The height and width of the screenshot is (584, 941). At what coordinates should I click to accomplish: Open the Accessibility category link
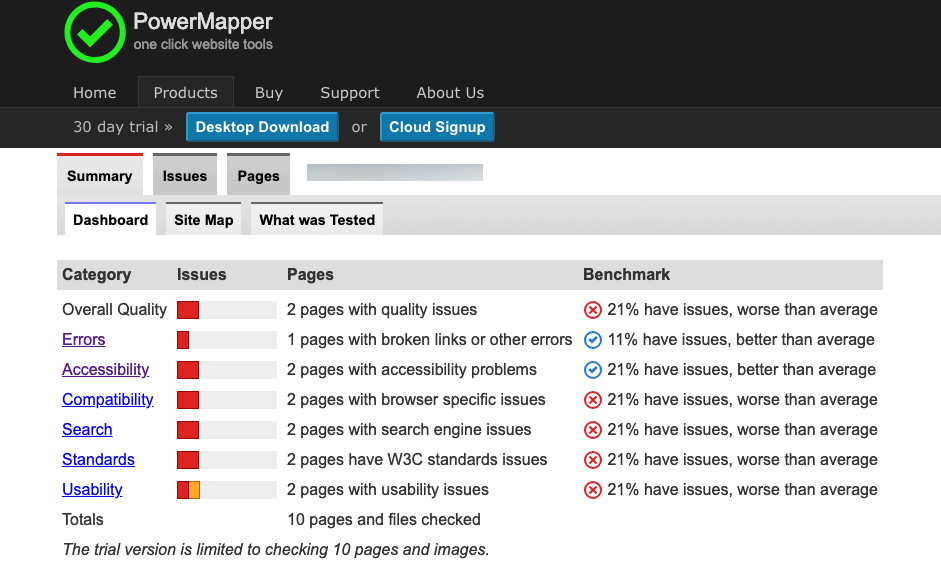[106, 370]
